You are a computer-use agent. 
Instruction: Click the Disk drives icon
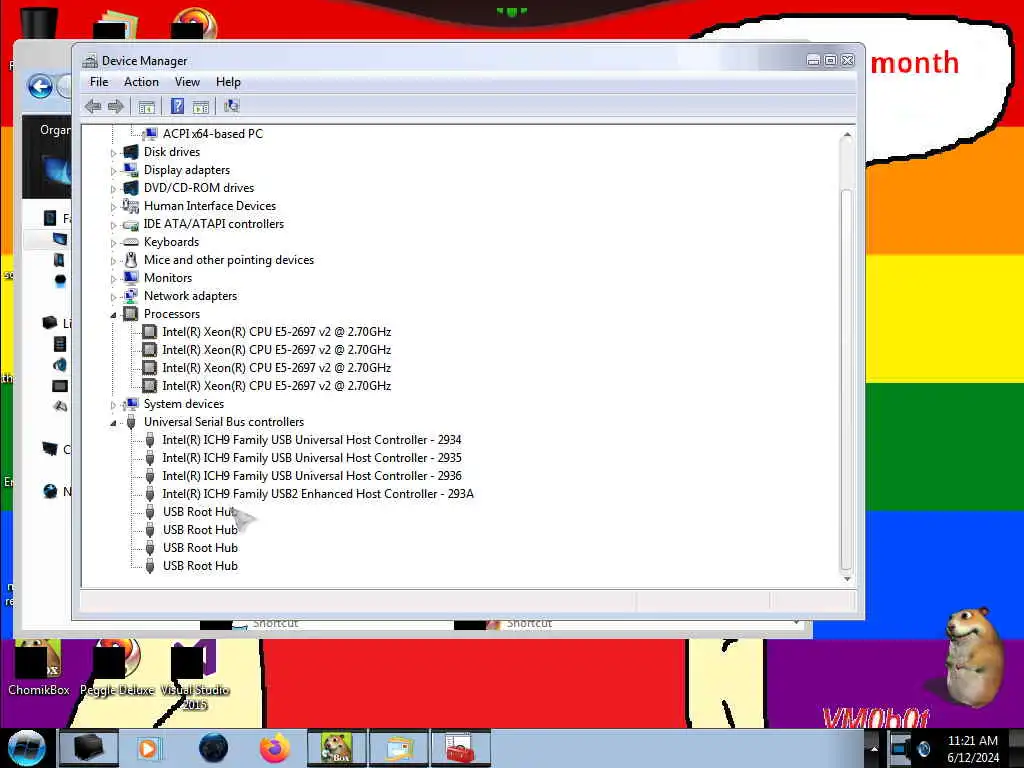click(x=131, y=152)
